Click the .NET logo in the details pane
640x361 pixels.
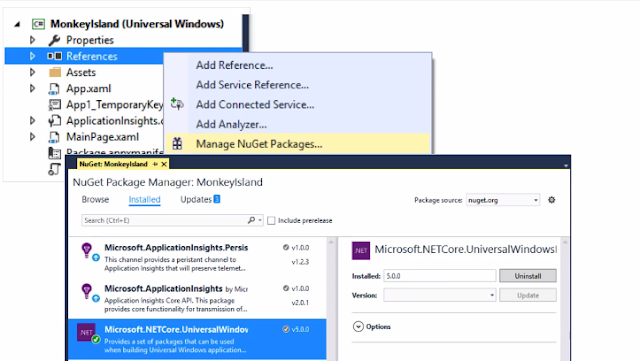click(361, 250)
